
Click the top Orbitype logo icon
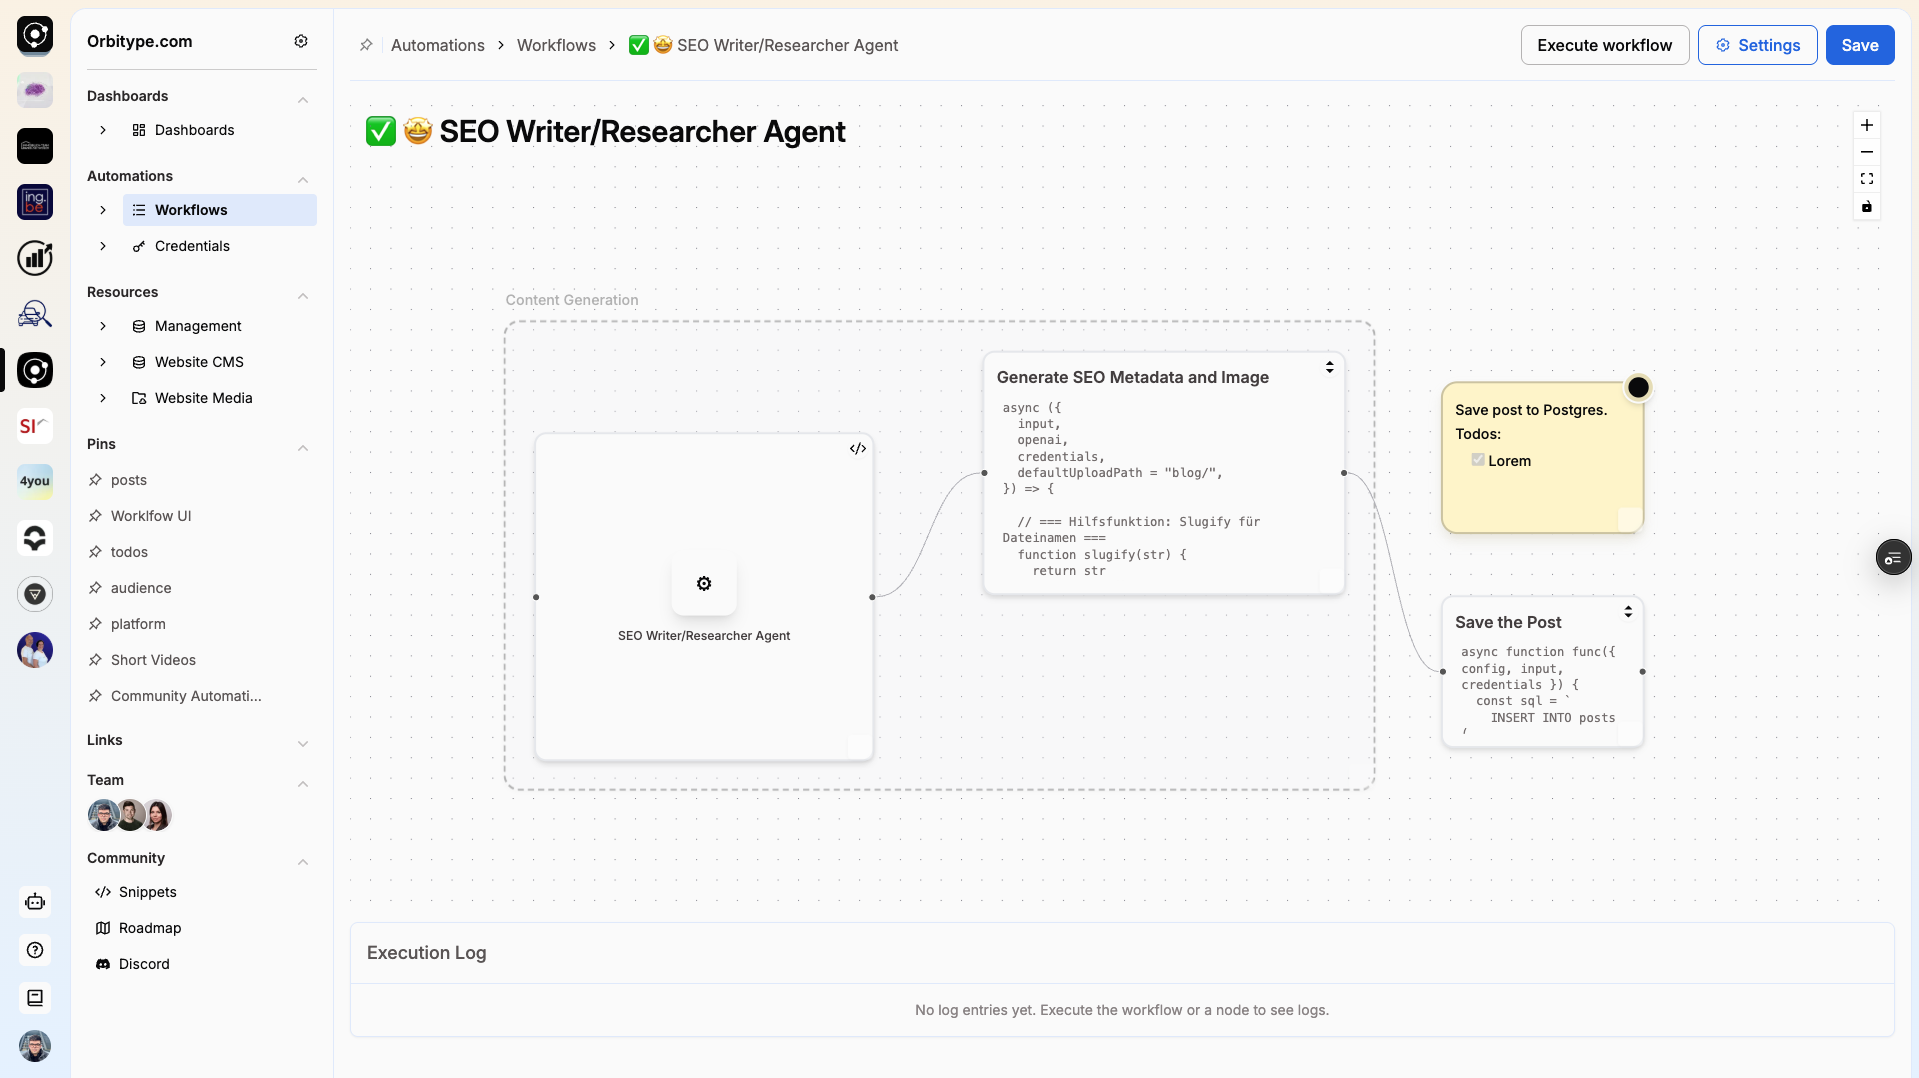point(35,35)
